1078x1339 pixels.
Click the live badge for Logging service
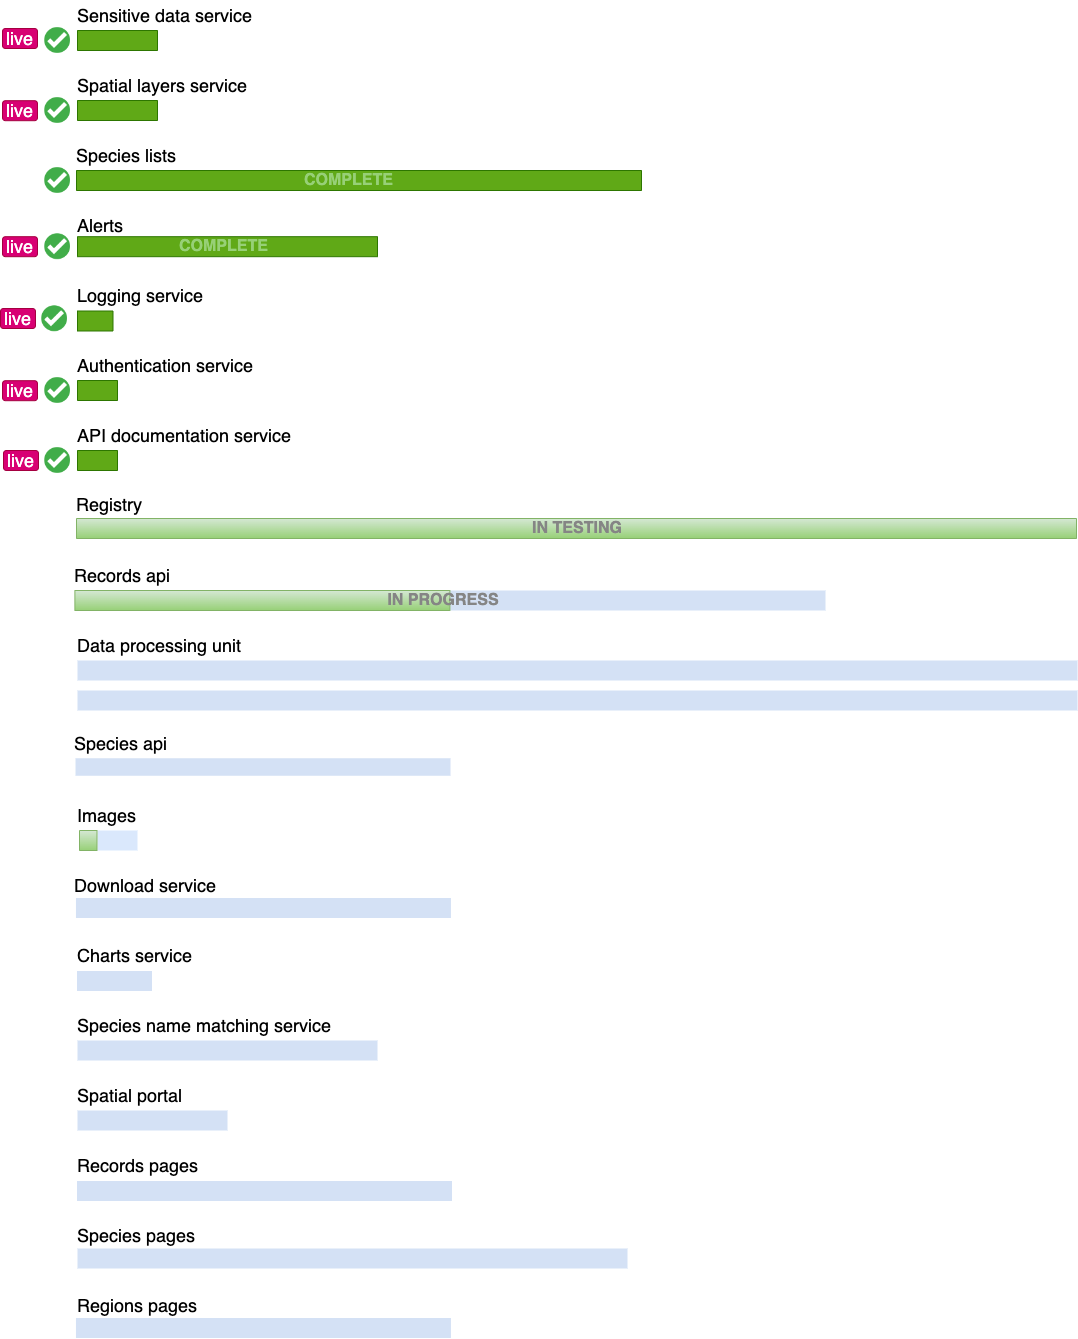click(17, 319)
